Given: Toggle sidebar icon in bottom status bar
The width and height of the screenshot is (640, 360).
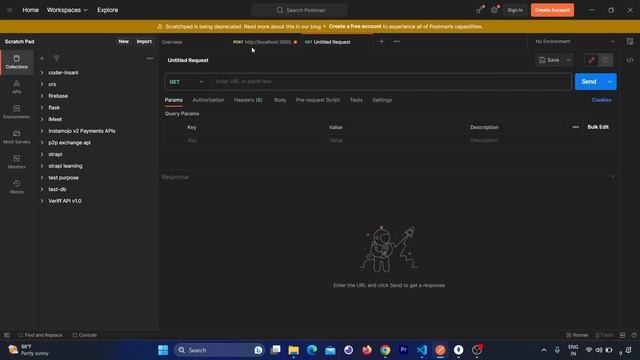Looking at the screenshot, I should [7, 335].
